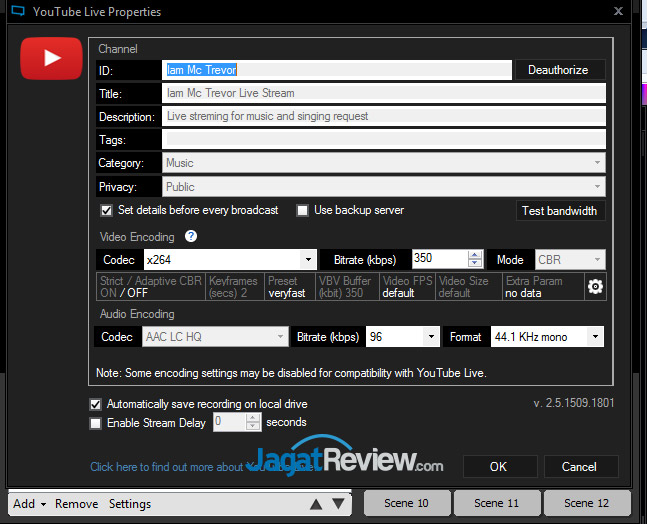This screenshot has width=647, height=524.
Task: Click the Tags input field
Action: pyautogui.click(x=384, y=140)
